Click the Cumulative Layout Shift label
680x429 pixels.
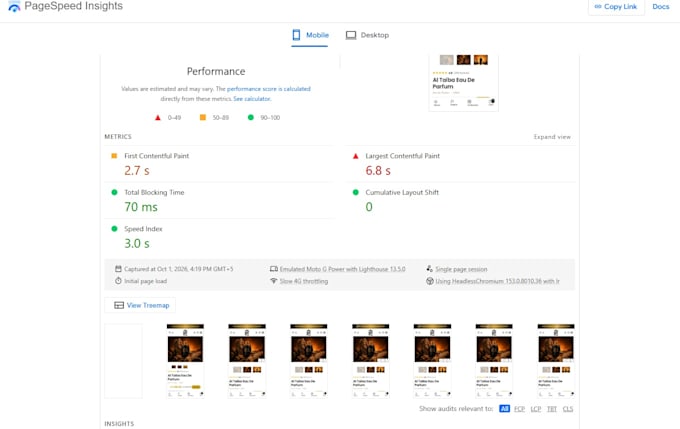click(x=402, y=192)
